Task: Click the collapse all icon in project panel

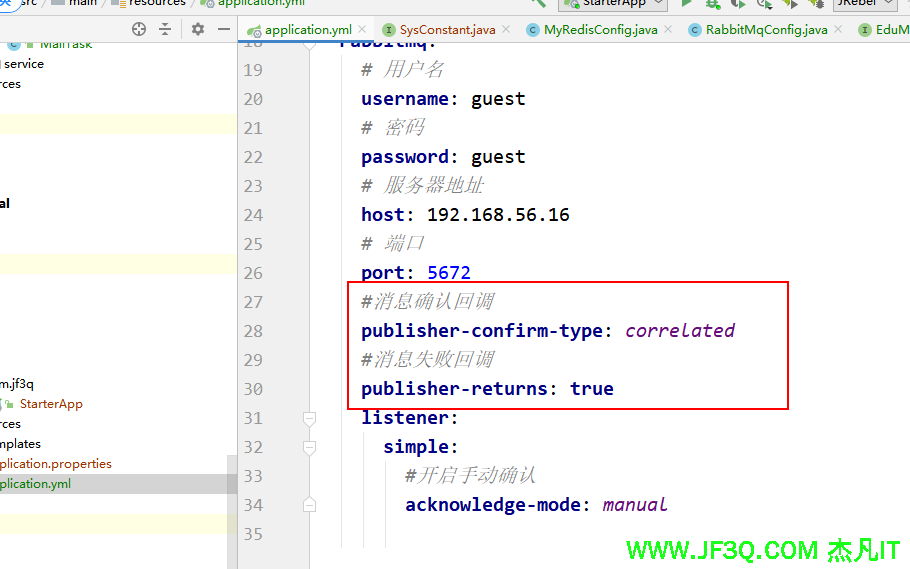Action: click(165, 29)
